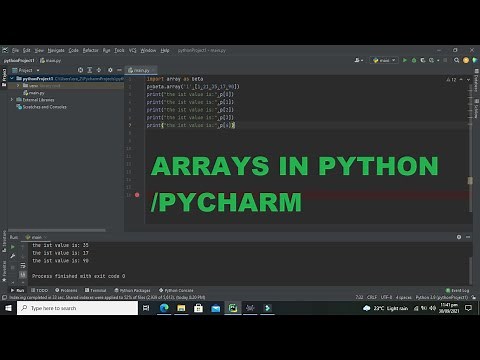The width and height of the screenshot is (480, 360).
Task: Switch to main.py editor tab
Action: coord(141,70)
